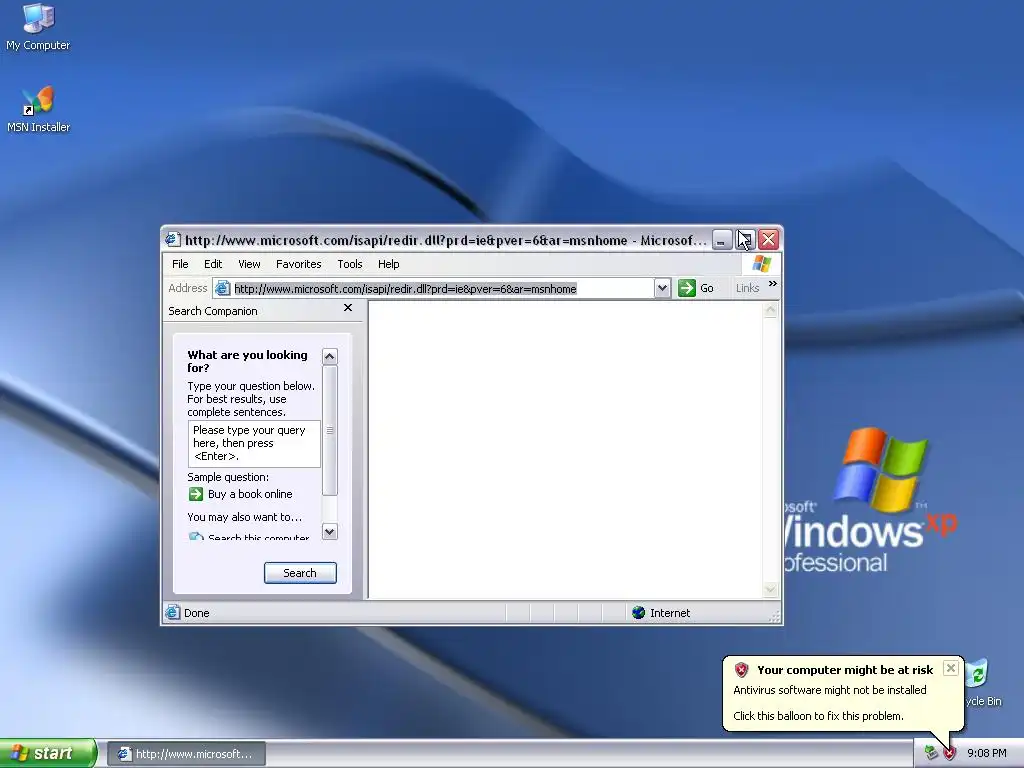Close the Internet Explorer window
The height and width of the screenshot is (768, 1024).
(769, 240)
